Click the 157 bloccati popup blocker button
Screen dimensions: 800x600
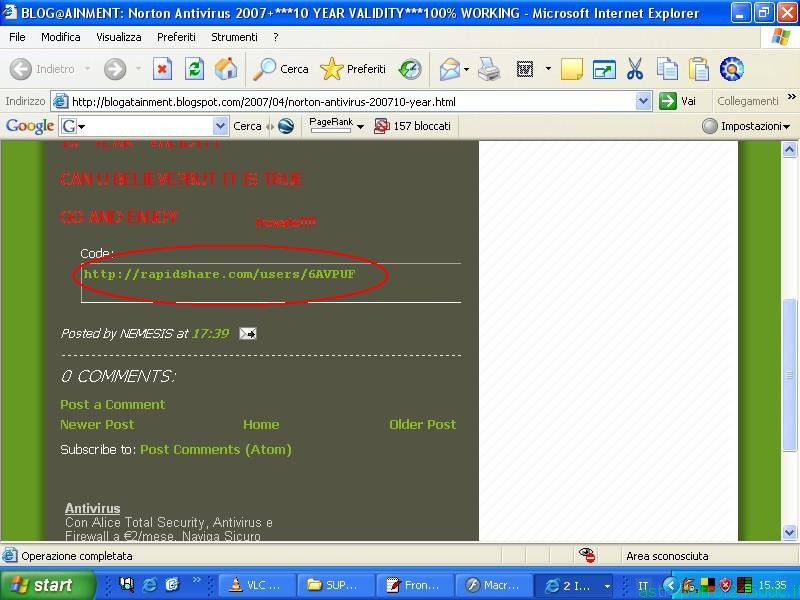(x=413, y=126)
